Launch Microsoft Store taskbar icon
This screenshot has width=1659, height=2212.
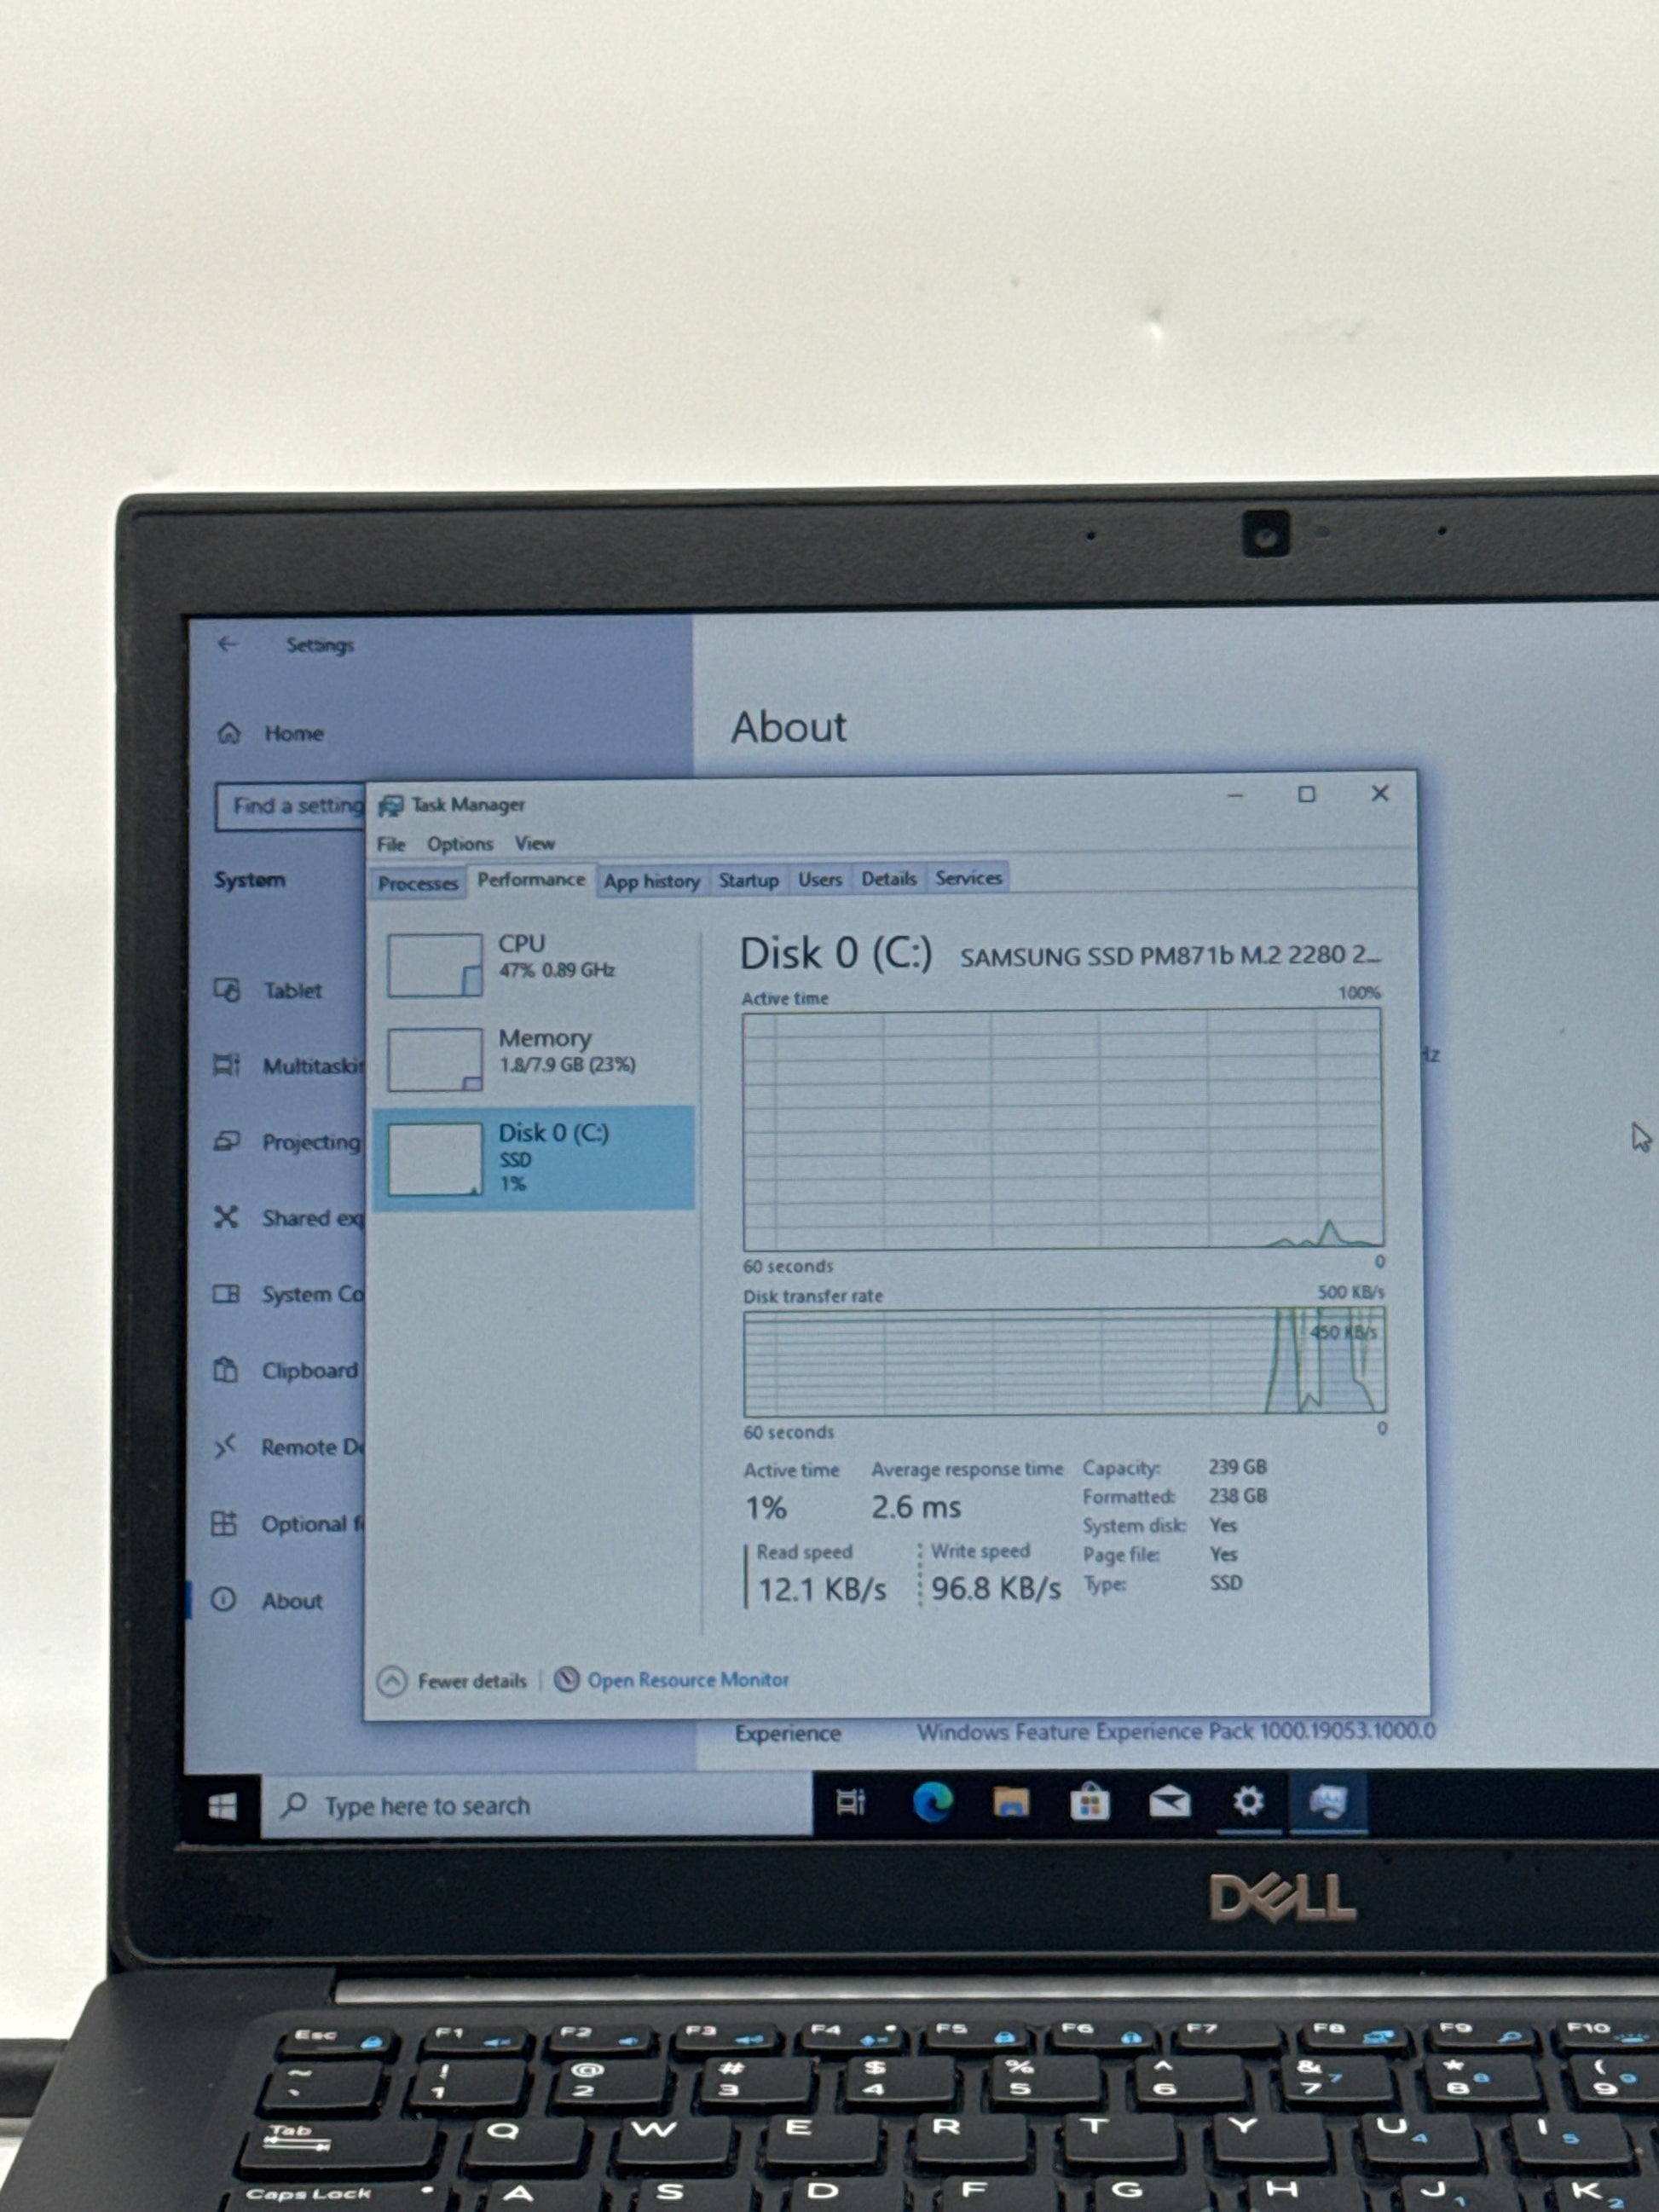[1089, 1803]
